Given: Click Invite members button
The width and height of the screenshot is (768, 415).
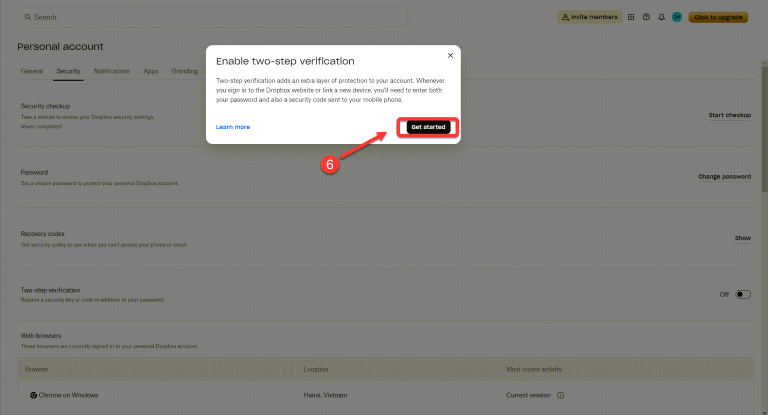Looking at the screenshot, I should tap(589, 17).
